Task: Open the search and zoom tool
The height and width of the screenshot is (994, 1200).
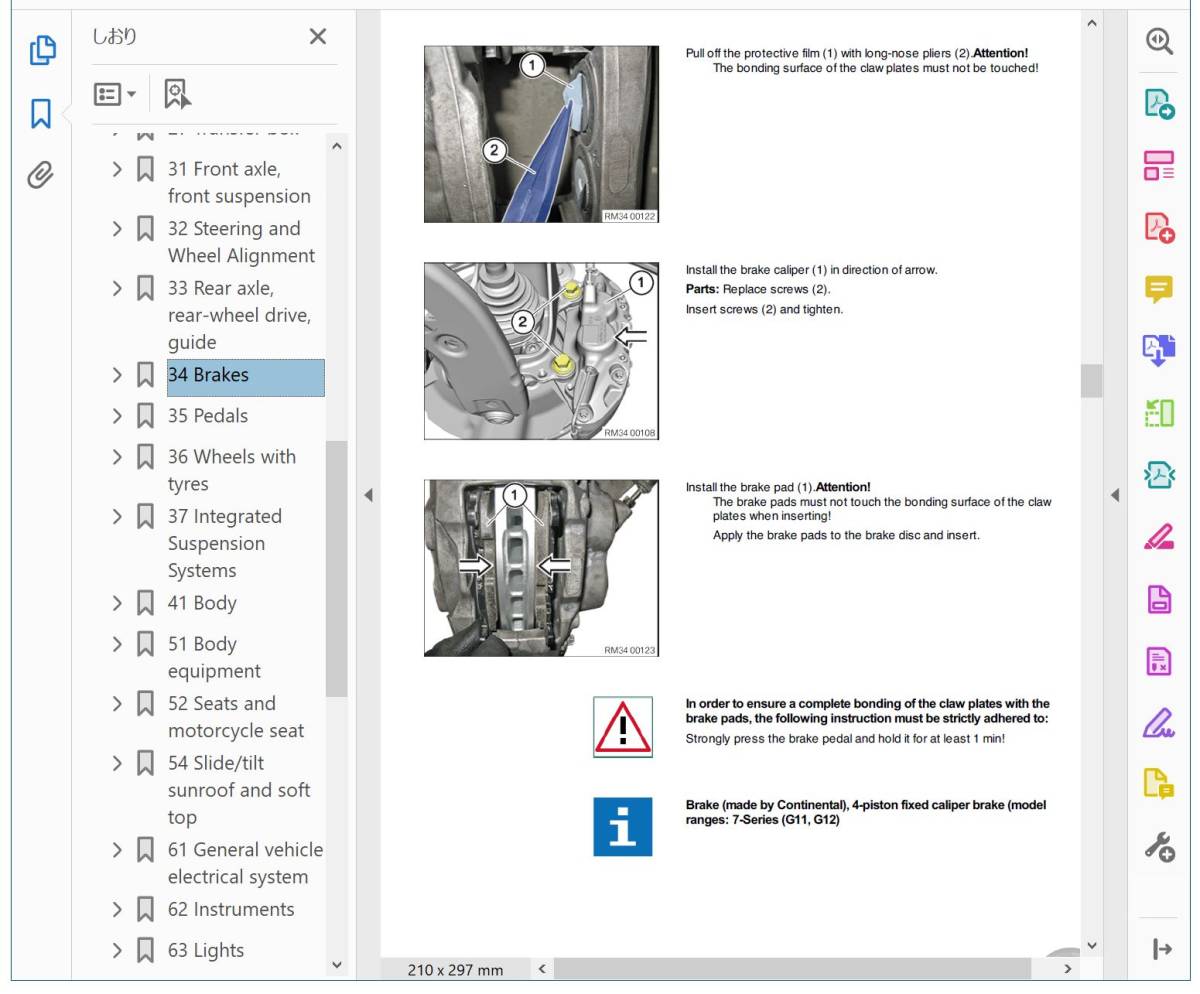Action: 1159,41
